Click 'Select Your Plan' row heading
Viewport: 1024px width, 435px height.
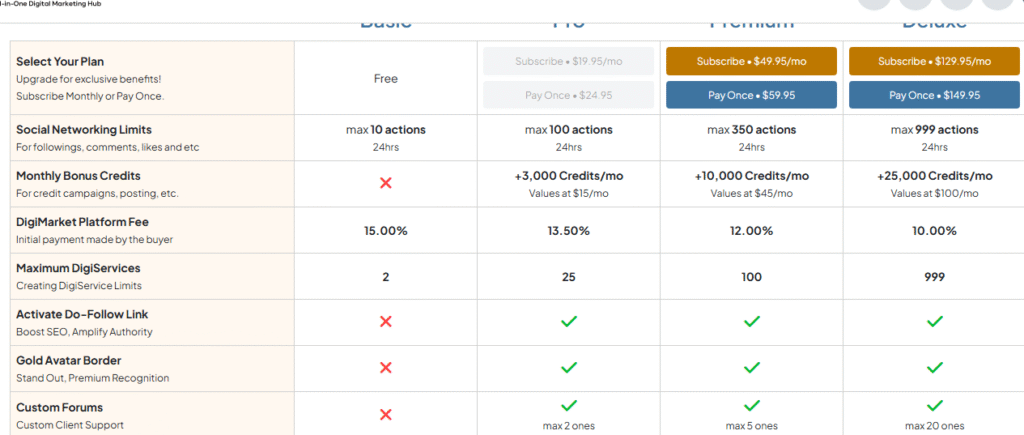tap(60, 61)
